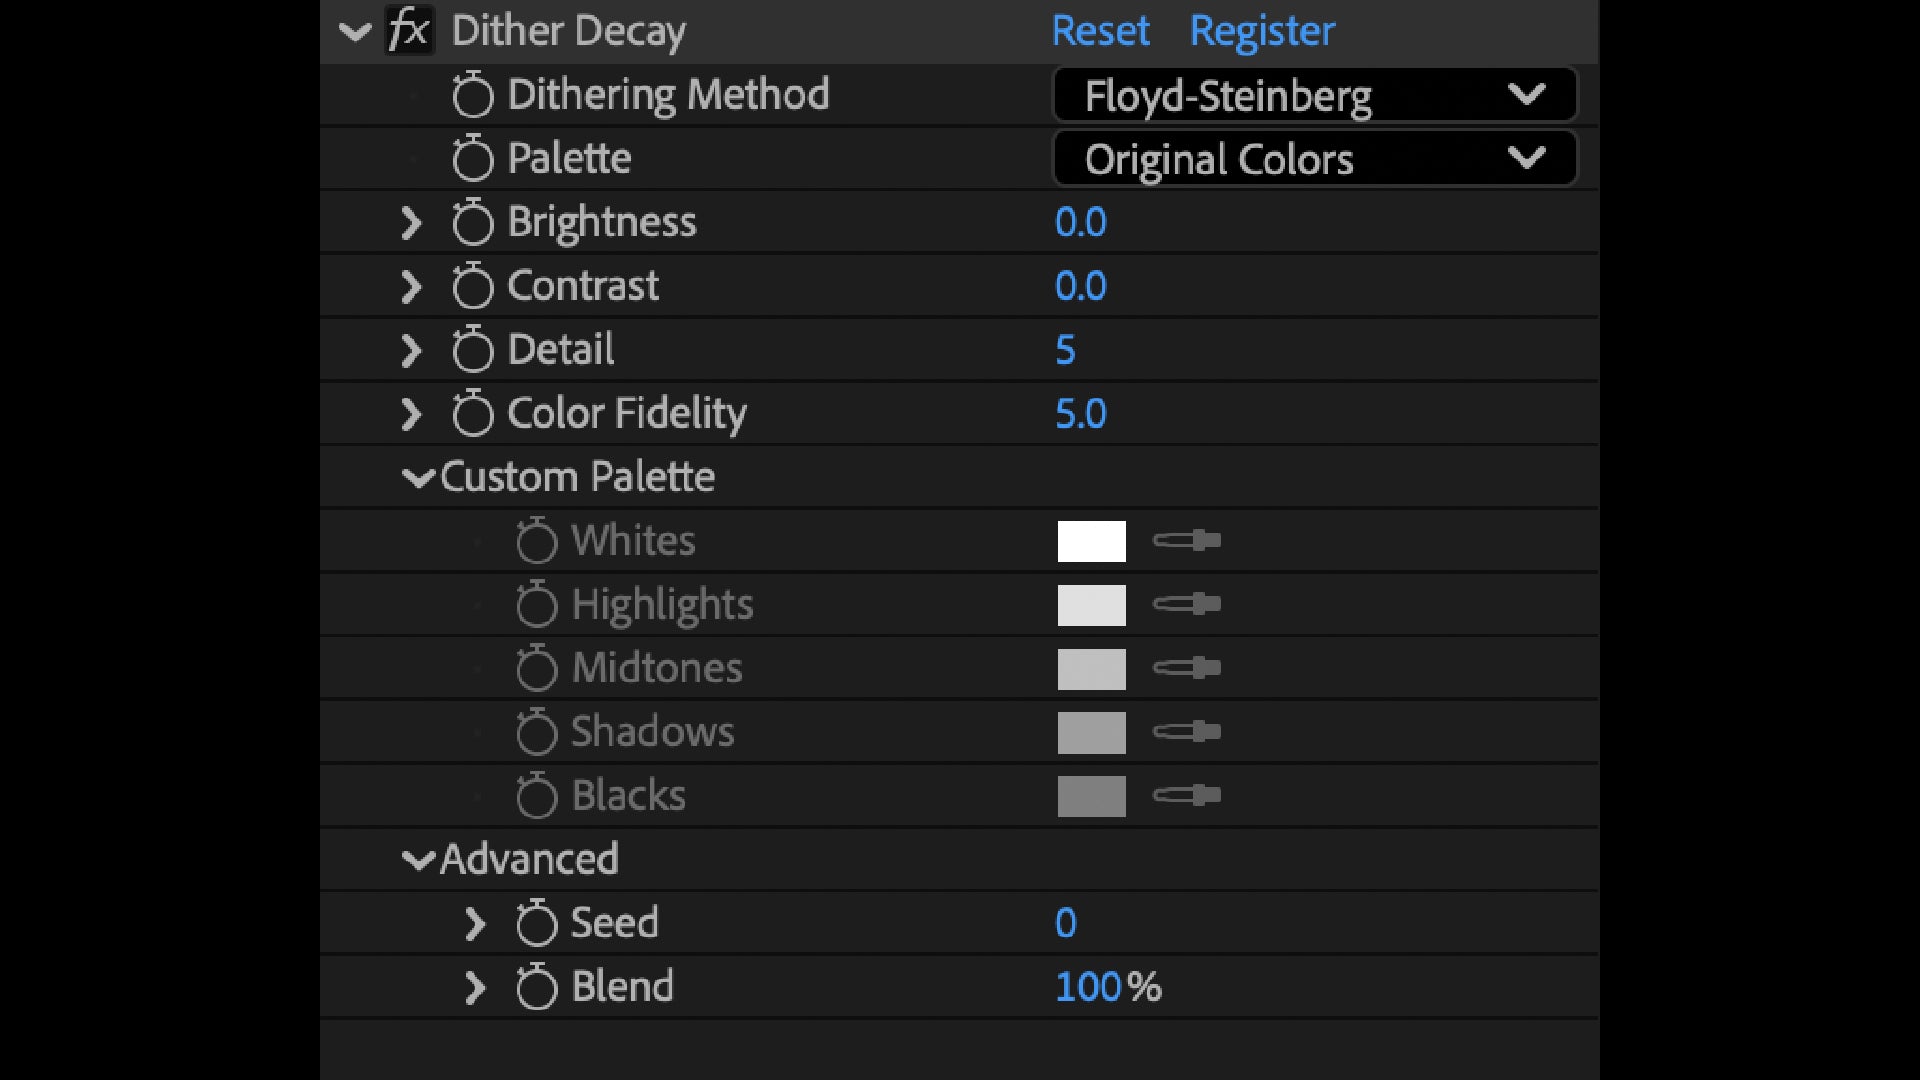This screenshot has width=1920, height=1080.
Task: Click the Whites eyedropper icon
Action: pyautogui.click(x=1186, y=541)
